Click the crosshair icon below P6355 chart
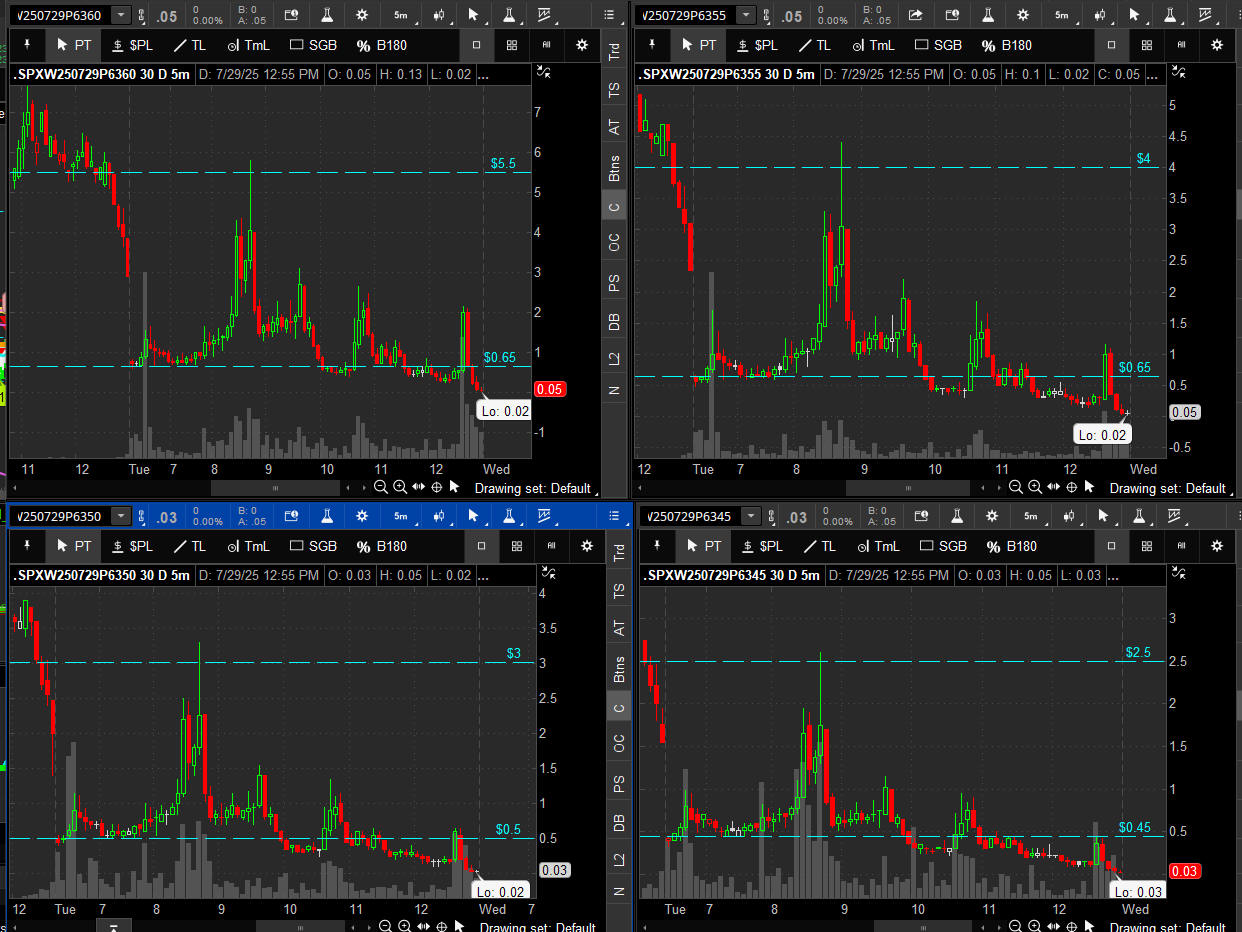Image resolution: width=1242 pixels, height=932 pixels. 1071,487
